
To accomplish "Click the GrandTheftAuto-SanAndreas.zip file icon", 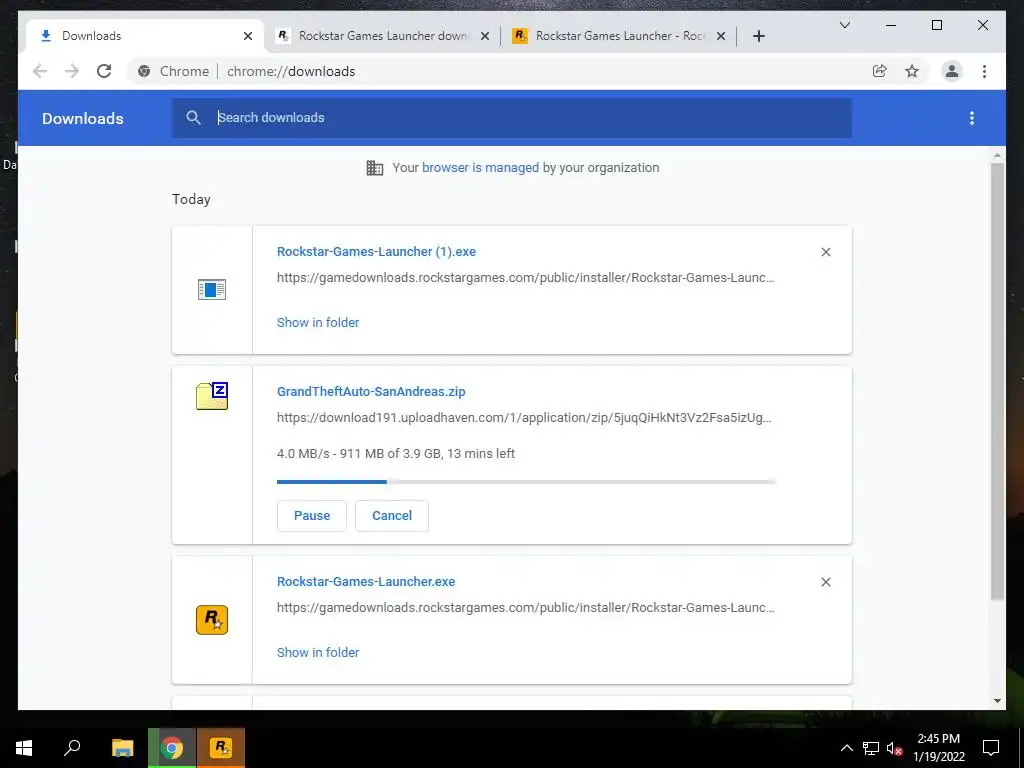I will 212,396.
